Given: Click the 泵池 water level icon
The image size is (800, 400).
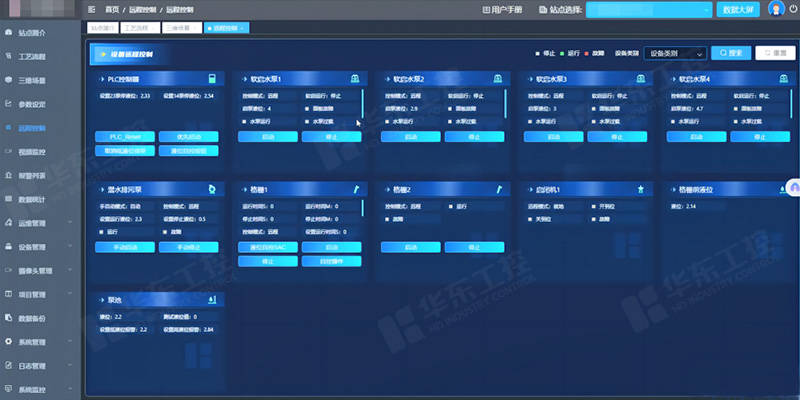Looking at the screenshot, I should coord(211,298).
